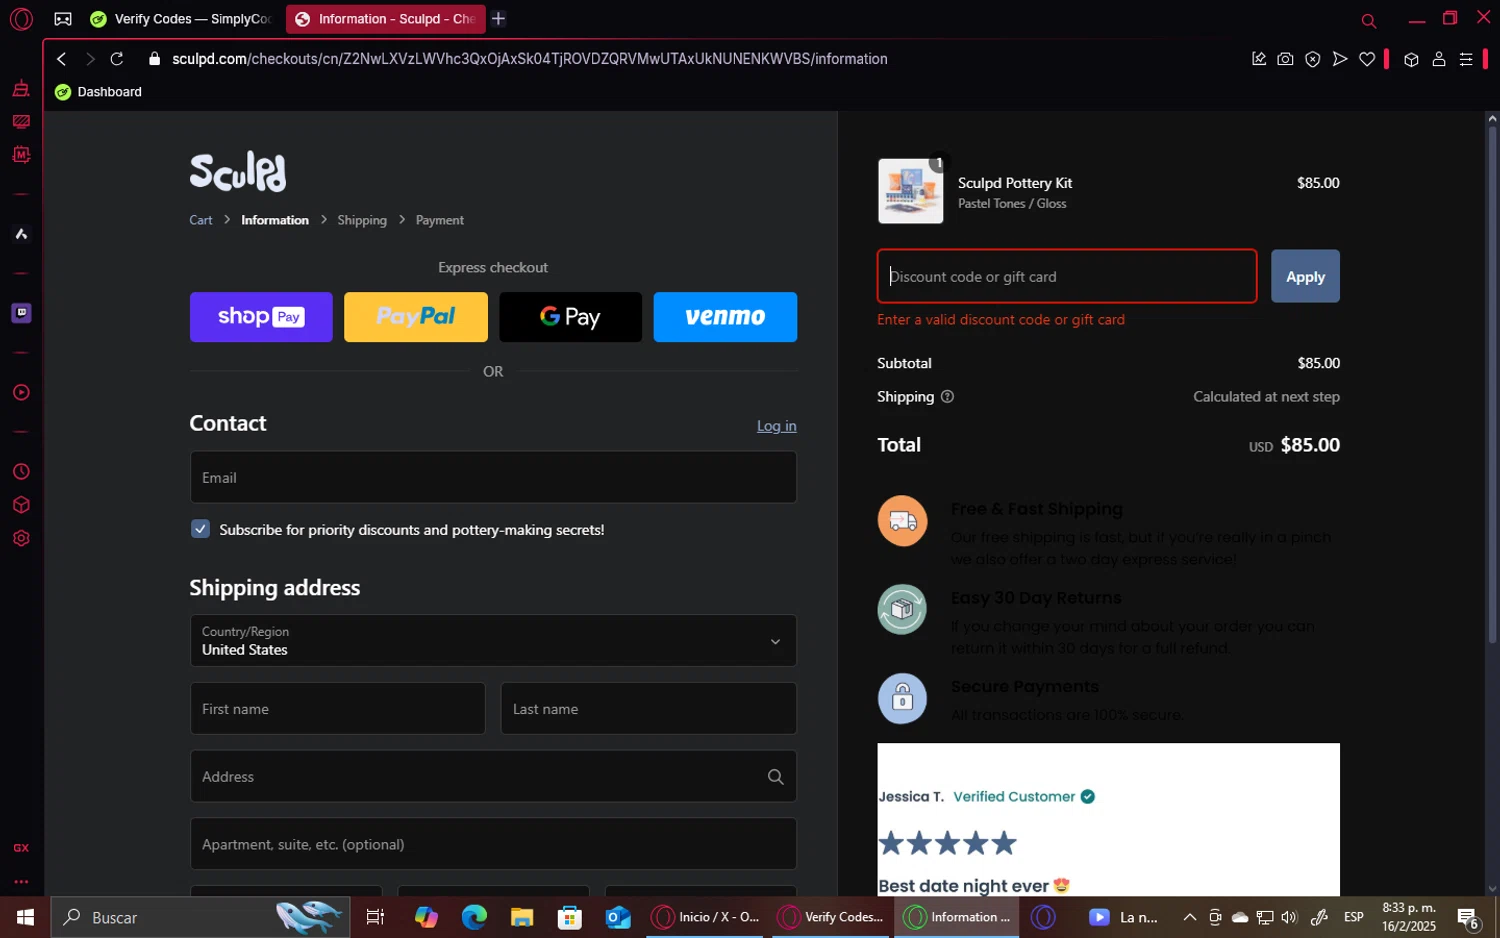Screen dimensions: 1500x938
Task: Open extensions cube icon
Action: pyautogui.click(x=1411, y=59)
